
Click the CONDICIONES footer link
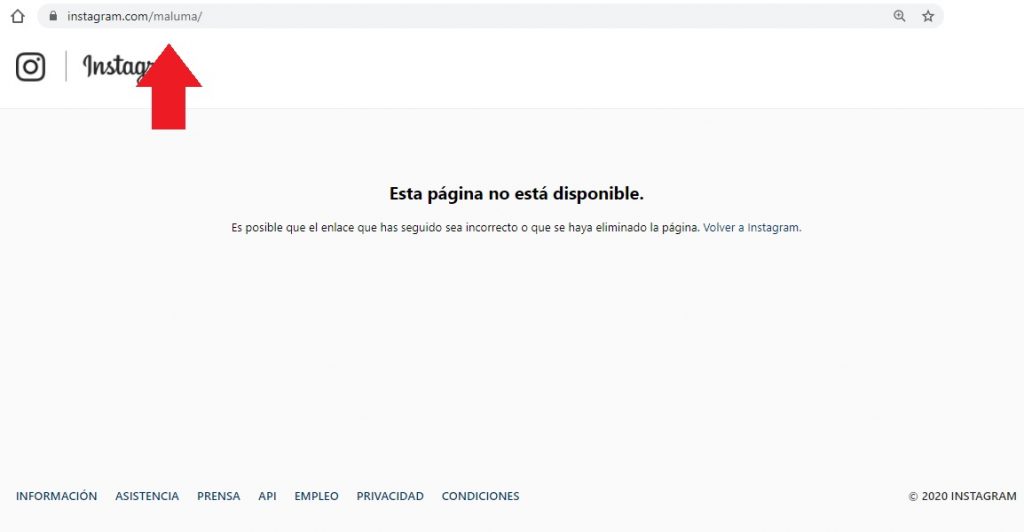[480, 496]
